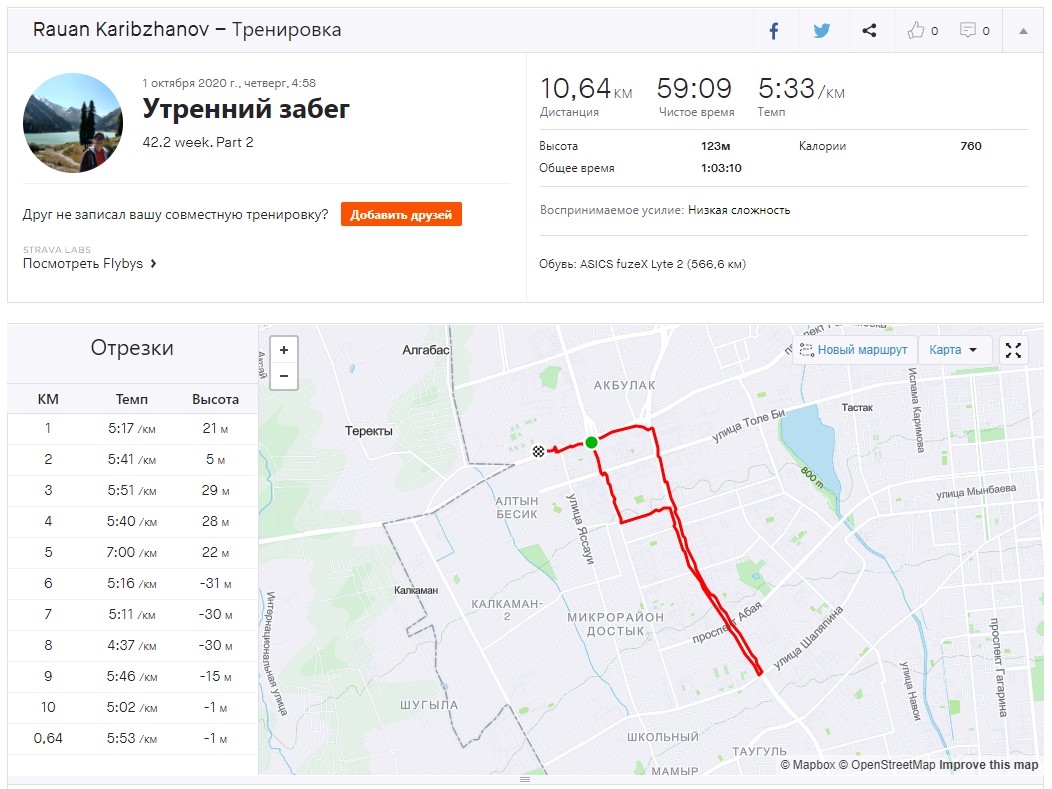
Task: Click the map resize handle bar
Action: (x=525, y=779)
